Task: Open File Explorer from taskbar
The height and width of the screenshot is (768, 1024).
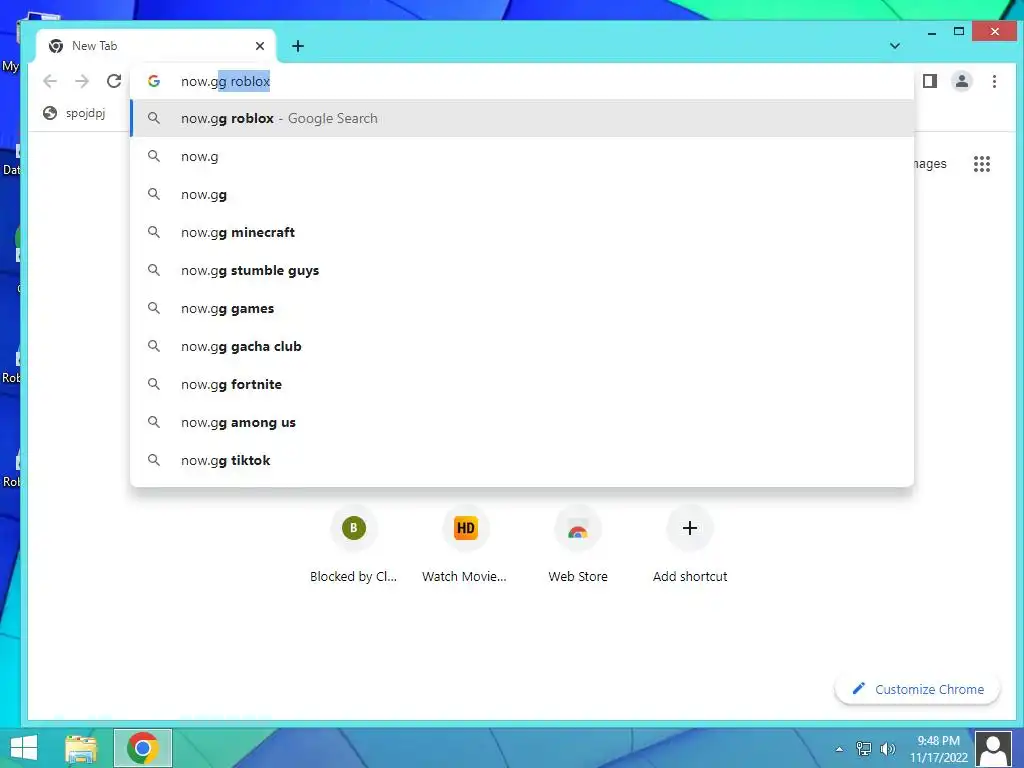Action: 81,748
